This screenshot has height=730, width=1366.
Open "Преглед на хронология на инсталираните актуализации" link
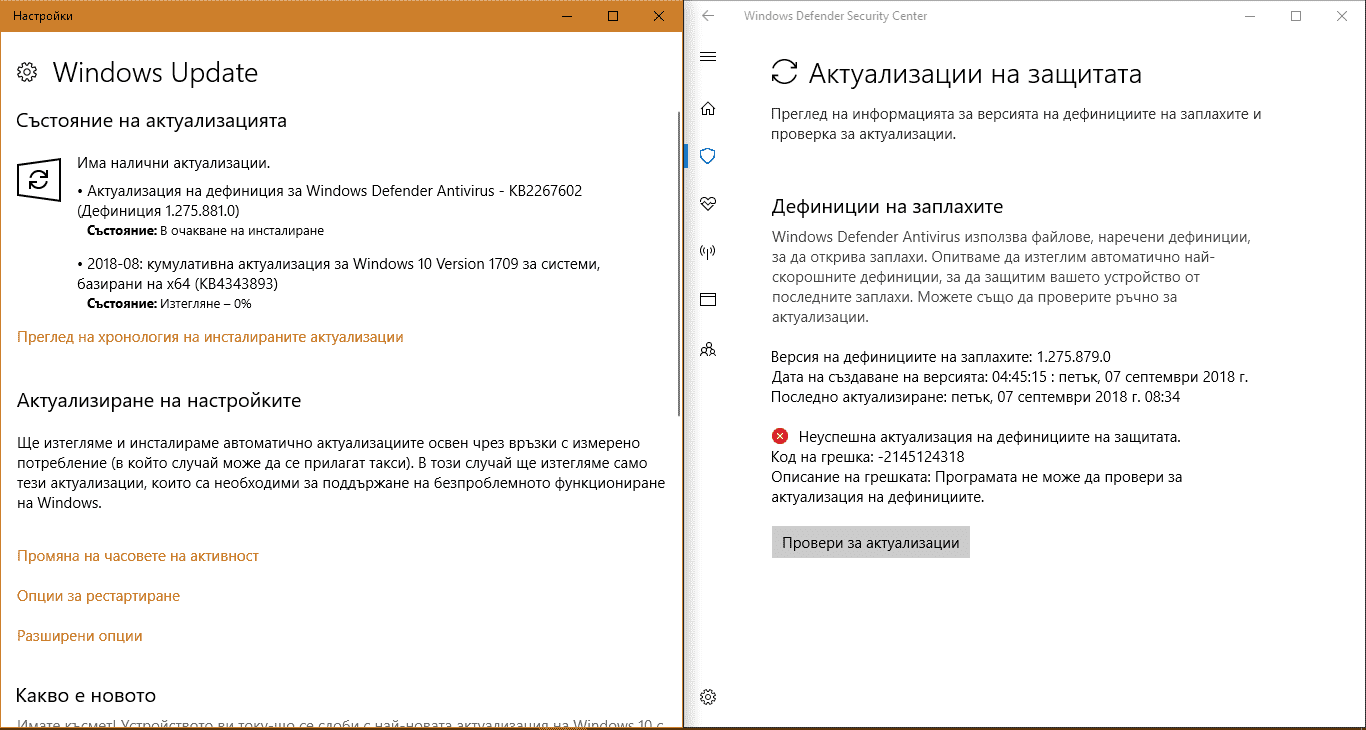(210, 337)
